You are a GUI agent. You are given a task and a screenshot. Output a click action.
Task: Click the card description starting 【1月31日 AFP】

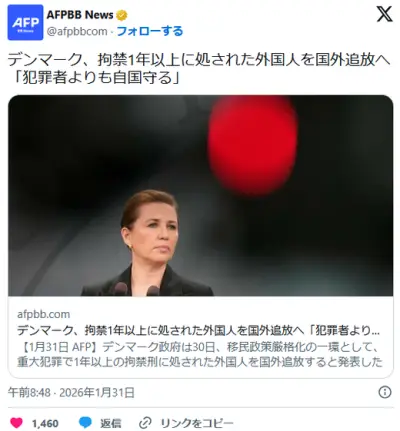200,354
